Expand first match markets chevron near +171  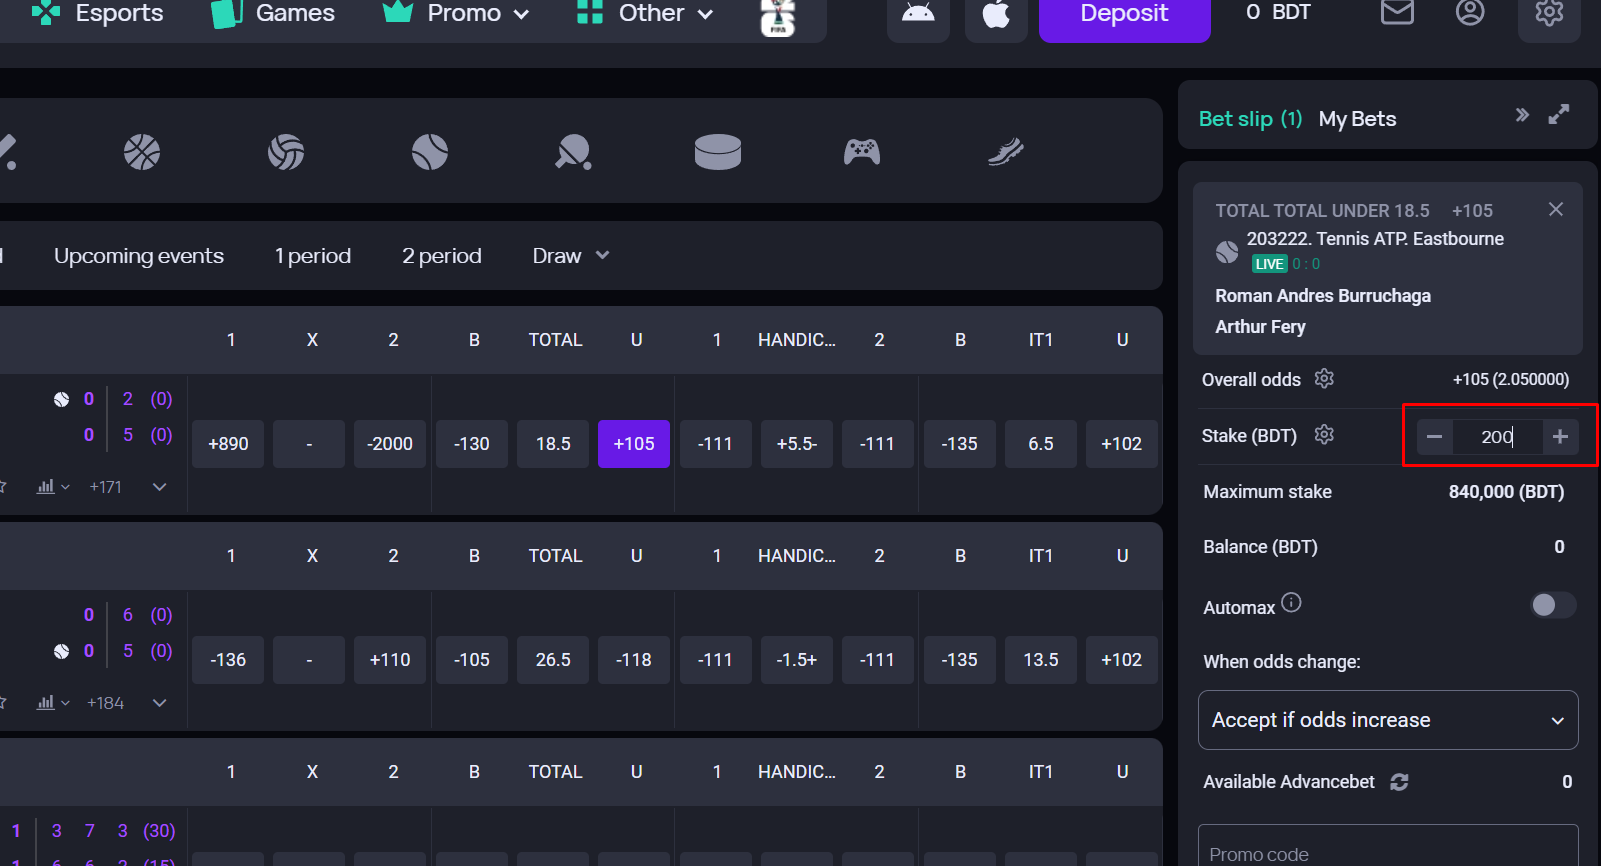(159, 487)
